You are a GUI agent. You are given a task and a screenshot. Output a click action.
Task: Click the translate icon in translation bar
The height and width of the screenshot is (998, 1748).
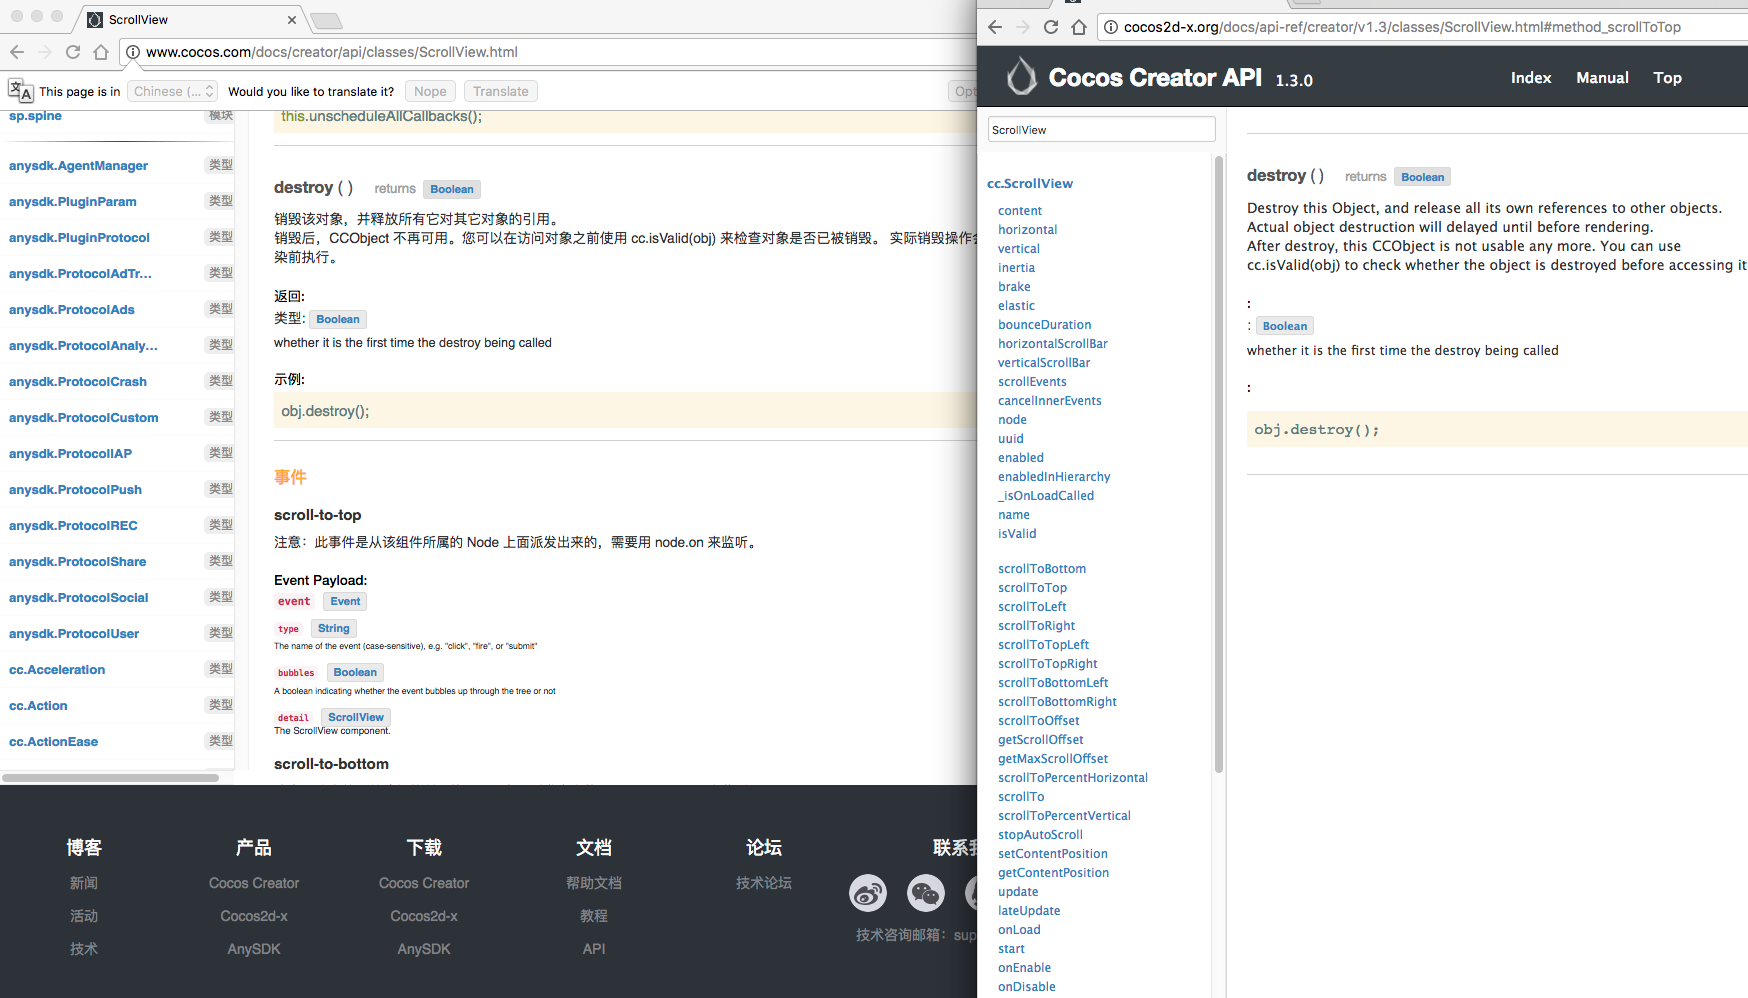[x=20, y=91]
